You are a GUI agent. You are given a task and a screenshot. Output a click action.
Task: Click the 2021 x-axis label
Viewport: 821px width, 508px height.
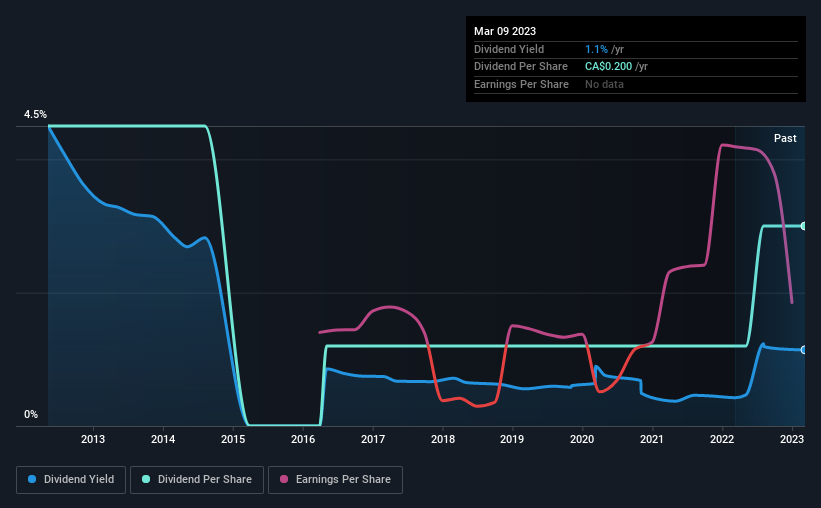coord(652,439)
